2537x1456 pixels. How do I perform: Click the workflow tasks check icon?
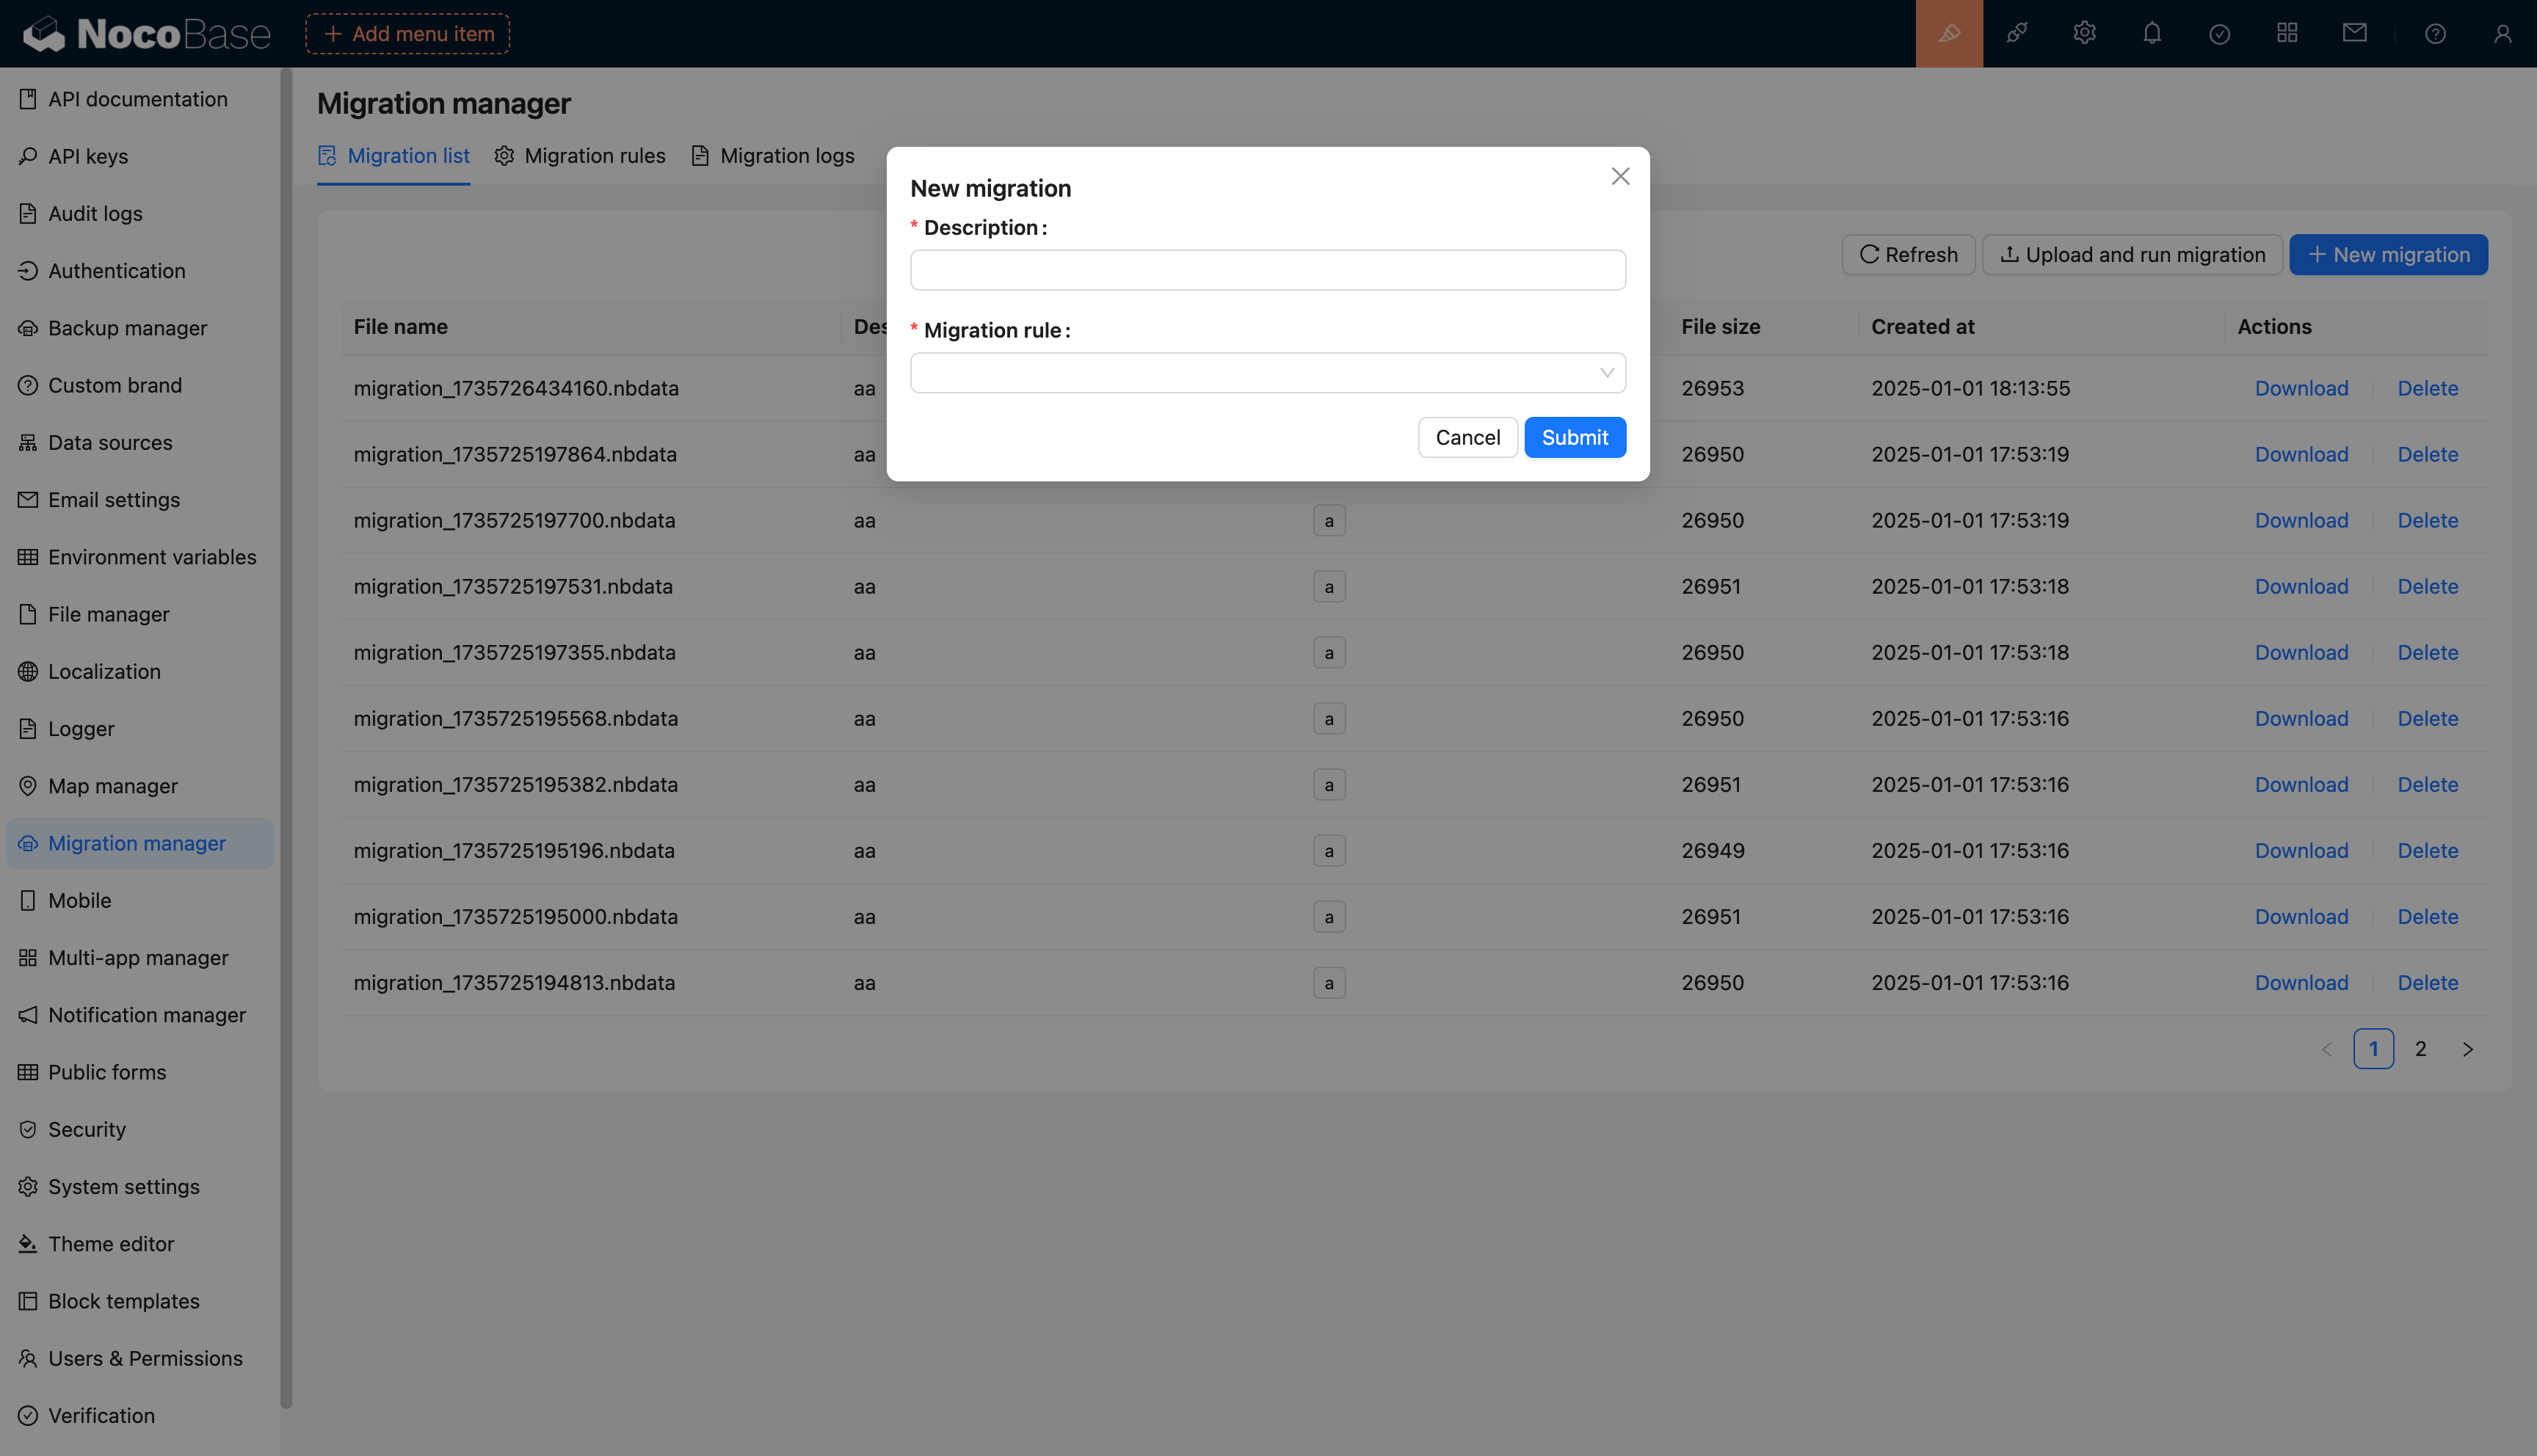point(2219,34)
